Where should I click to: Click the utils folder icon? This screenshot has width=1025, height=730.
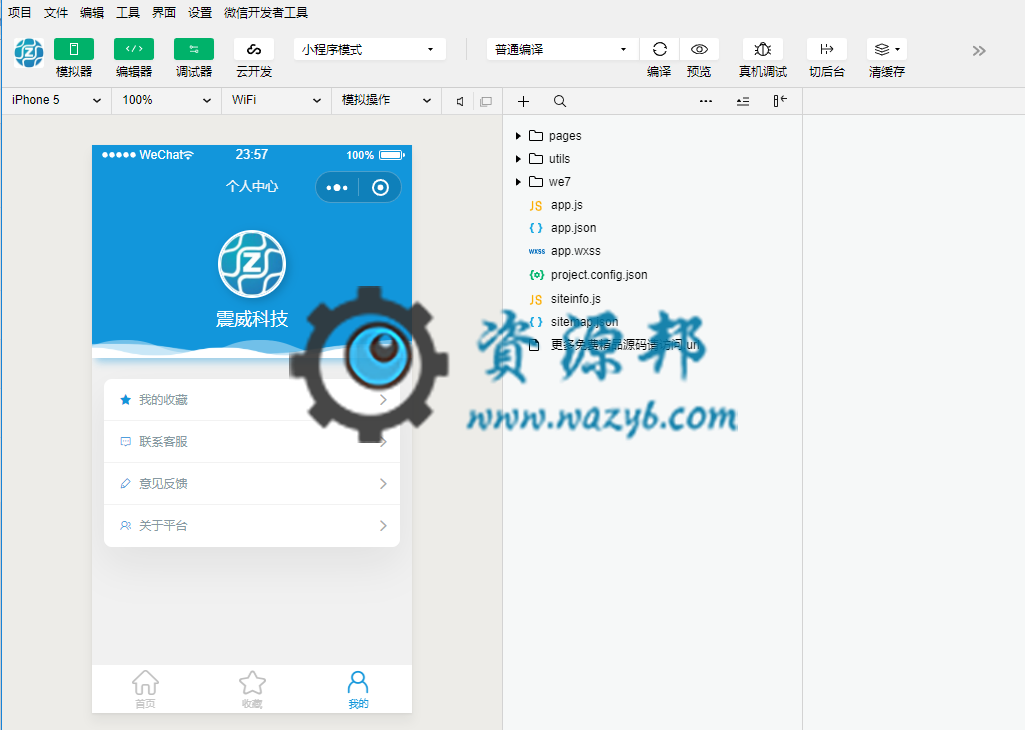[x=536, y=158]
